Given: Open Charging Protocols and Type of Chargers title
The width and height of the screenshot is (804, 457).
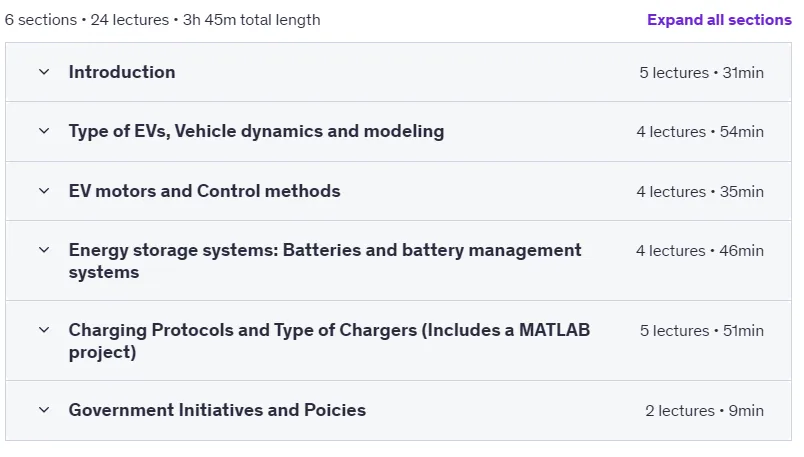Looking at the screenshot, I should click(329, 341).
